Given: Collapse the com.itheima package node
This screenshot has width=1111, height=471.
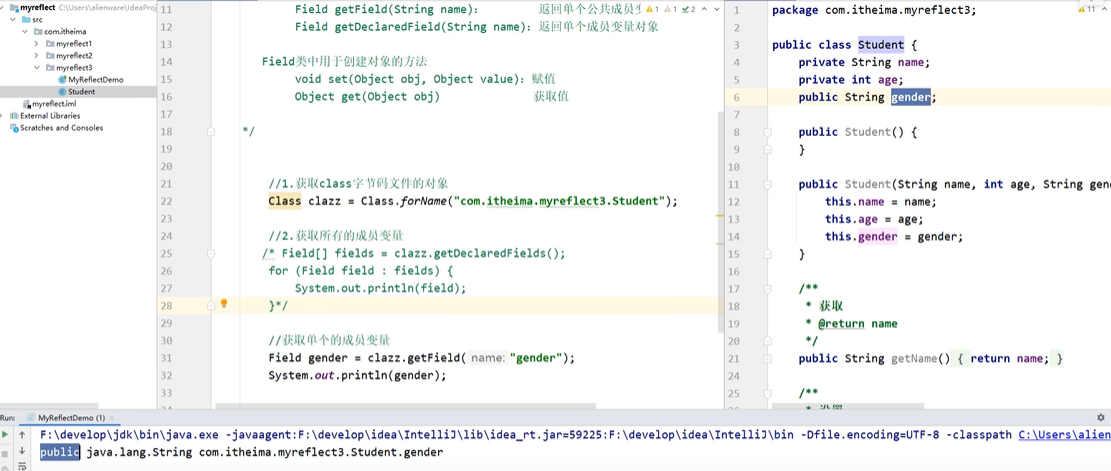Looking at the screenshot, I should (26, 32).
